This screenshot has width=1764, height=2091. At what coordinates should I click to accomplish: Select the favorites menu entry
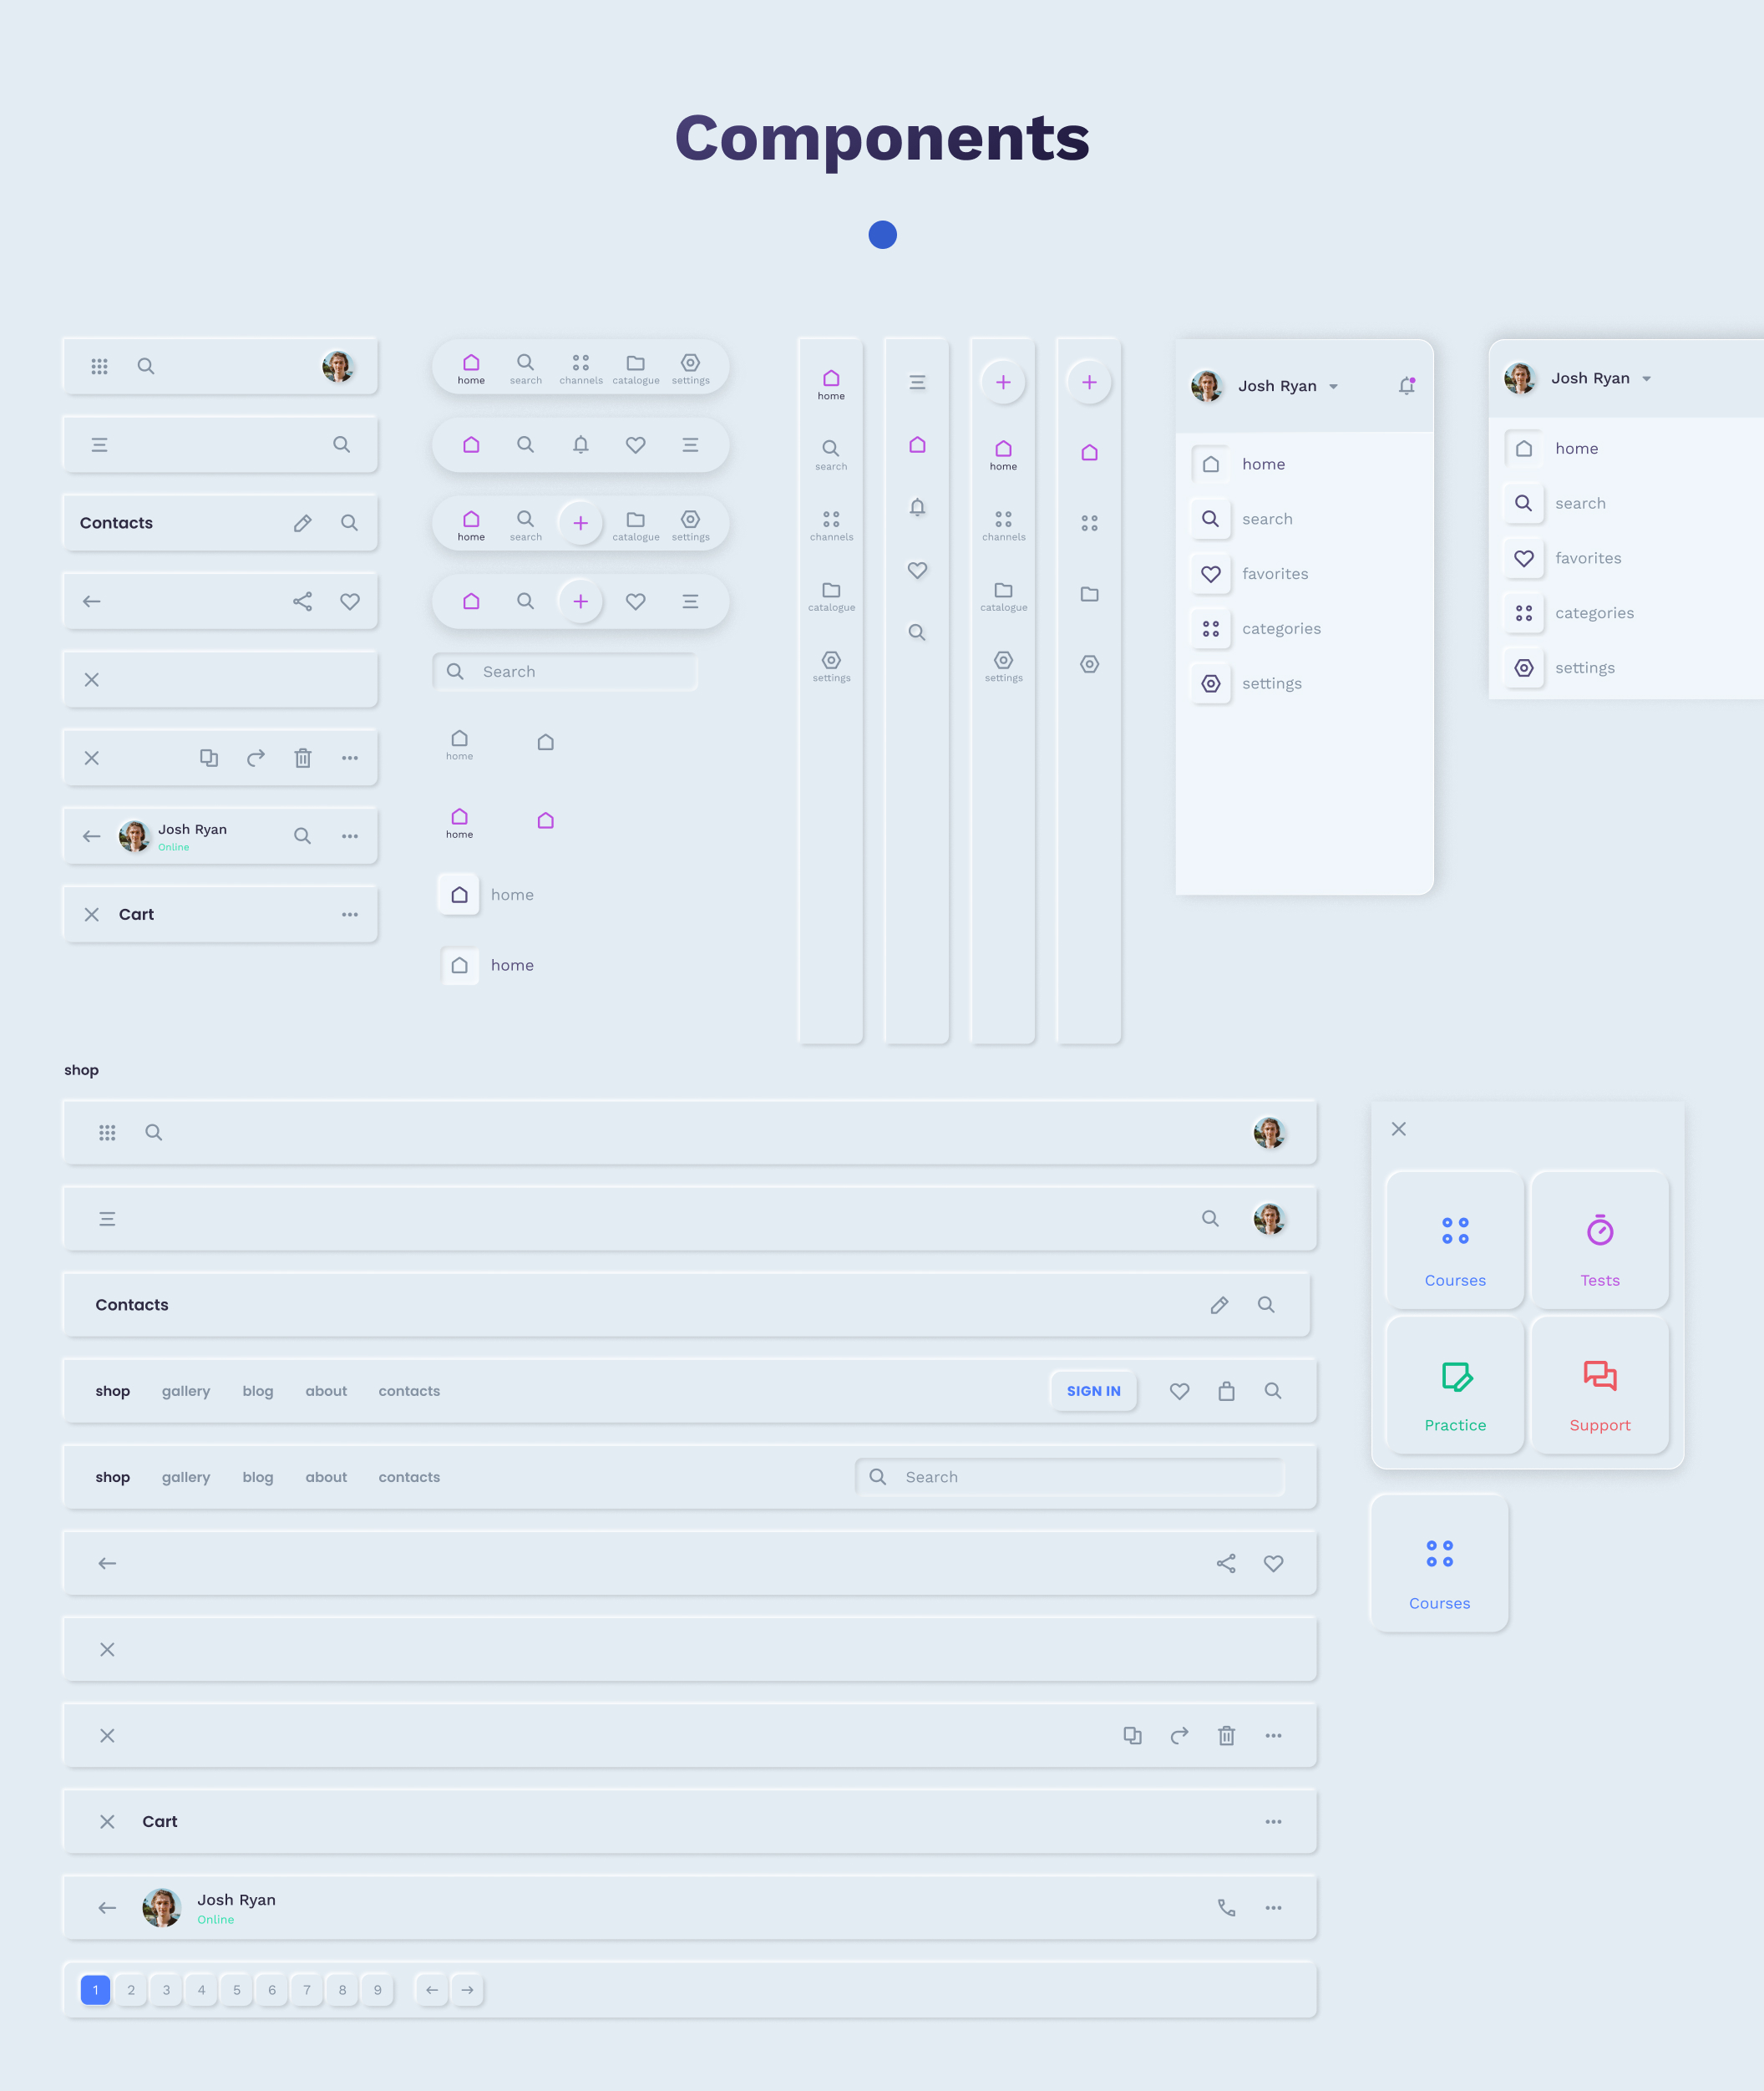pos(1272,572)
